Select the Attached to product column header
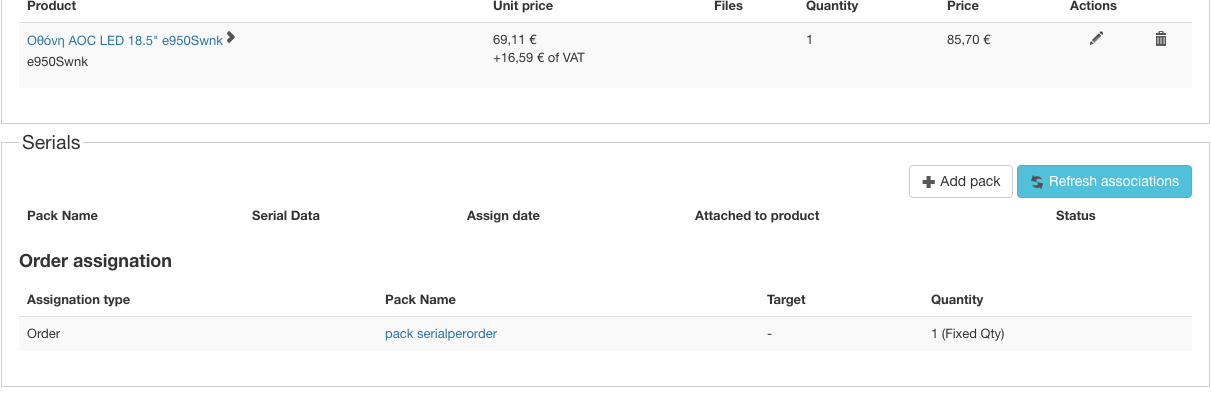The height and width of the screenshot is (397, 1211). coord(757,216)
